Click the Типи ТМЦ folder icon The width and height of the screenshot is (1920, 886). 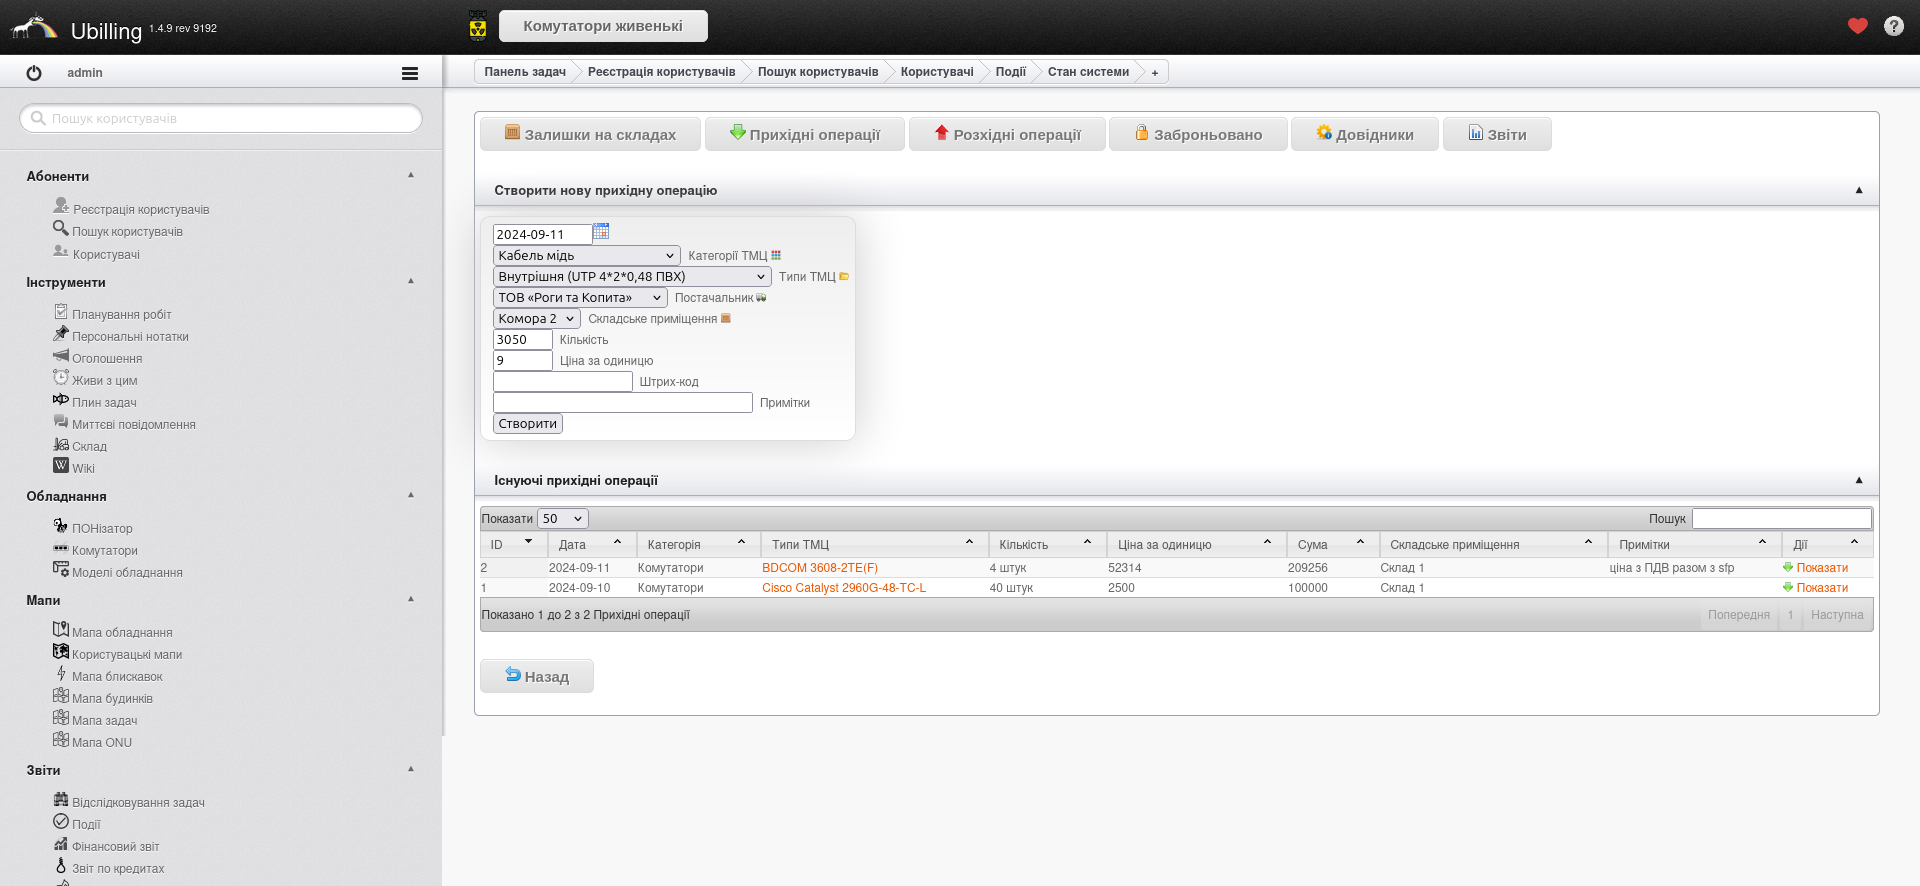(x=844, y=277)
